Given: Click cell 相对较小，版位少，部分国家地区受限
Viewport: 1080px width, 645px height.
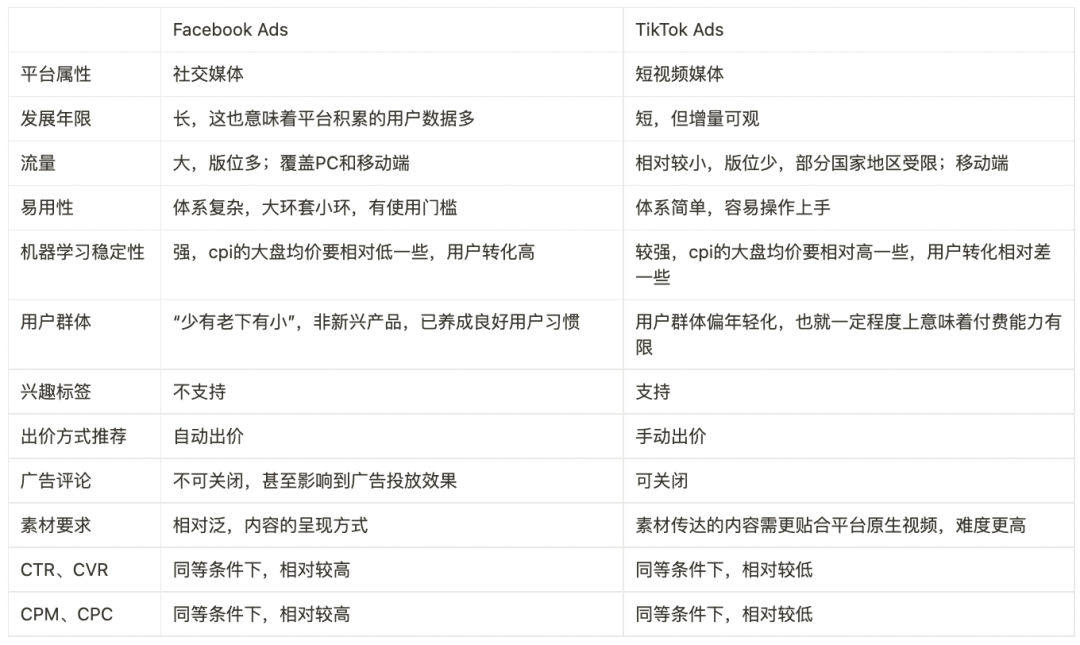Looking at the screenshot, I should click(822, 163).
